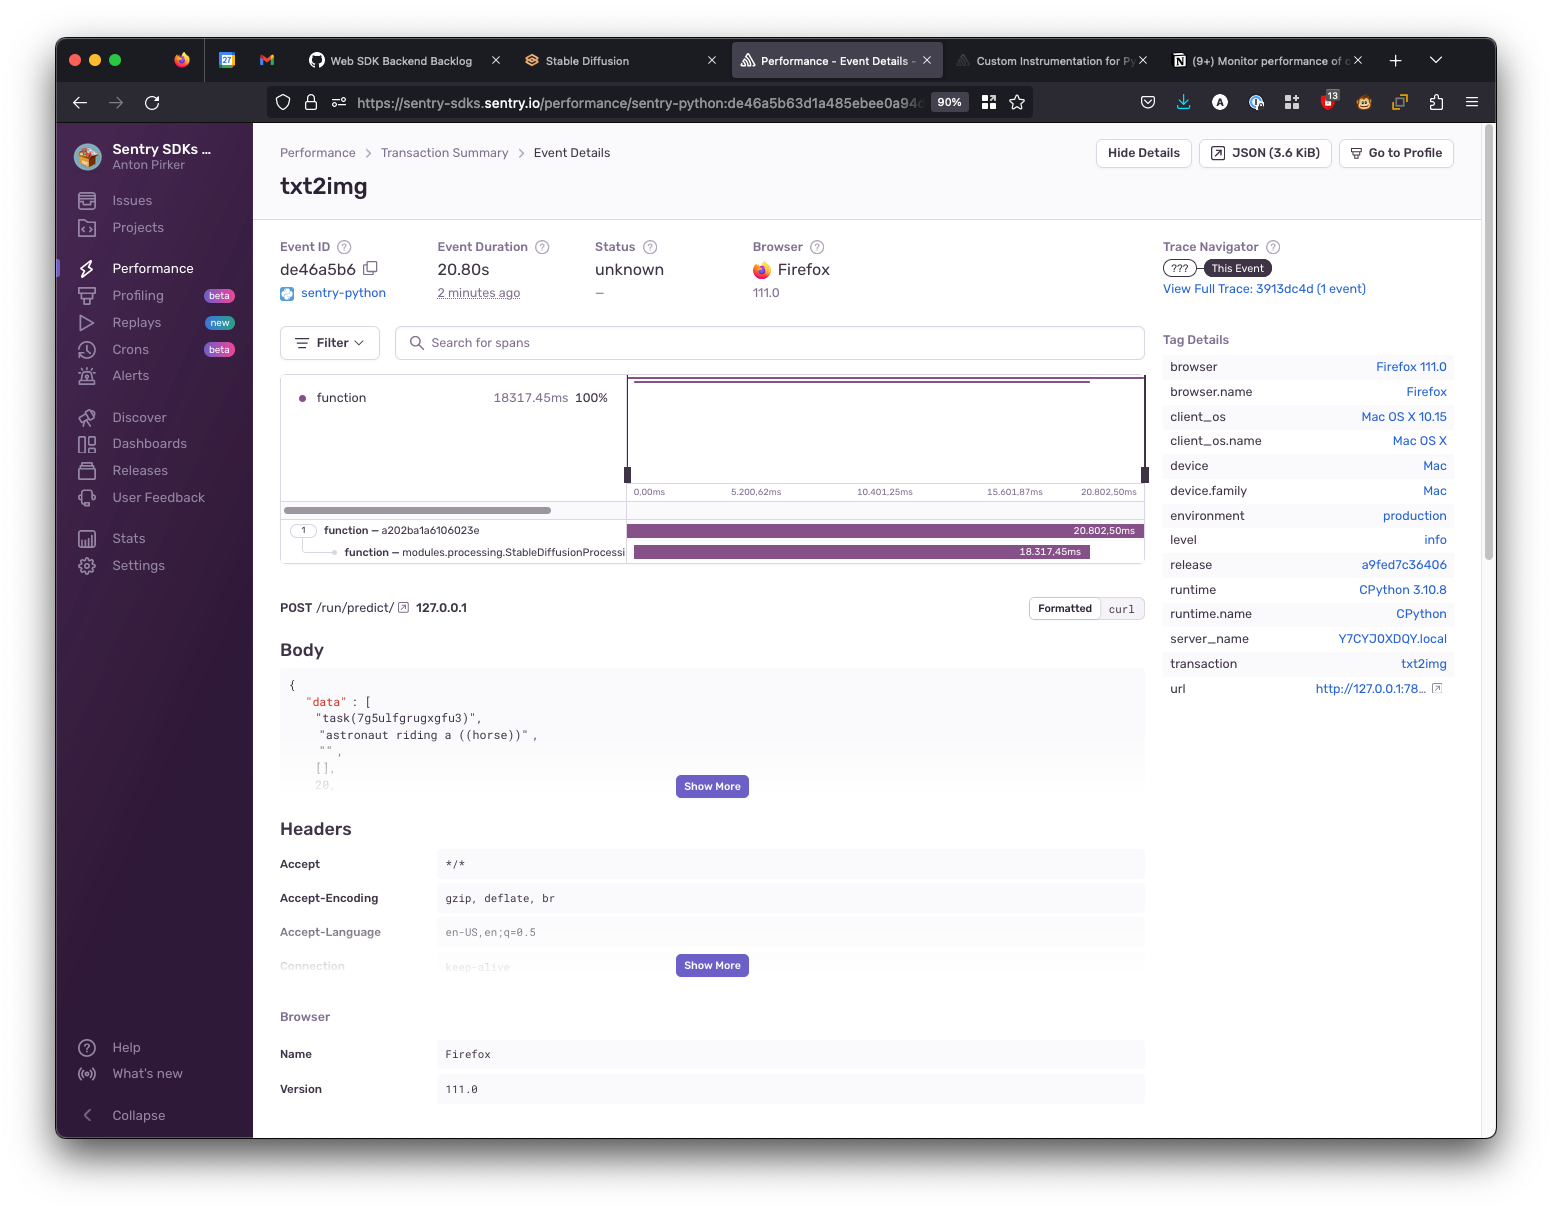
Task: Switch to Web SDK Backend Backlog tab
Action: [401, 61]
